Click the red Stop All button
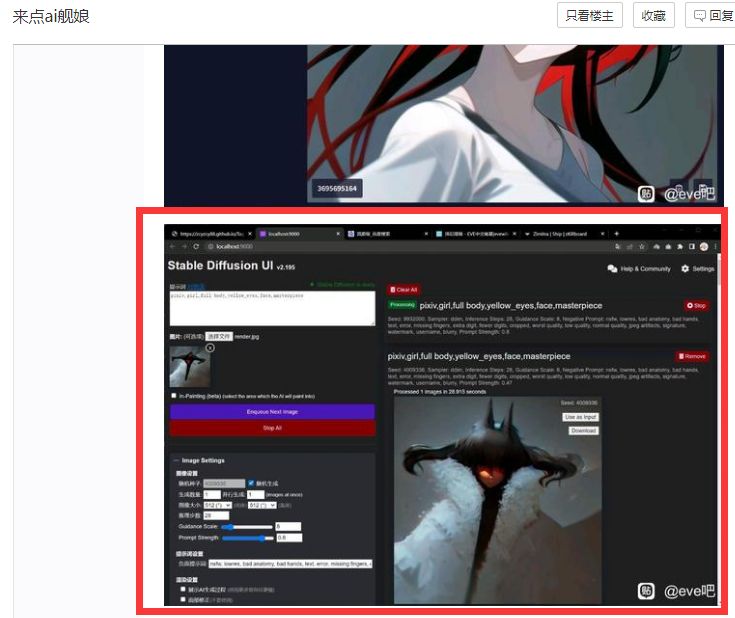Image resolution: width=735 pixels, height=618 pixels. (x=272, y=428)
